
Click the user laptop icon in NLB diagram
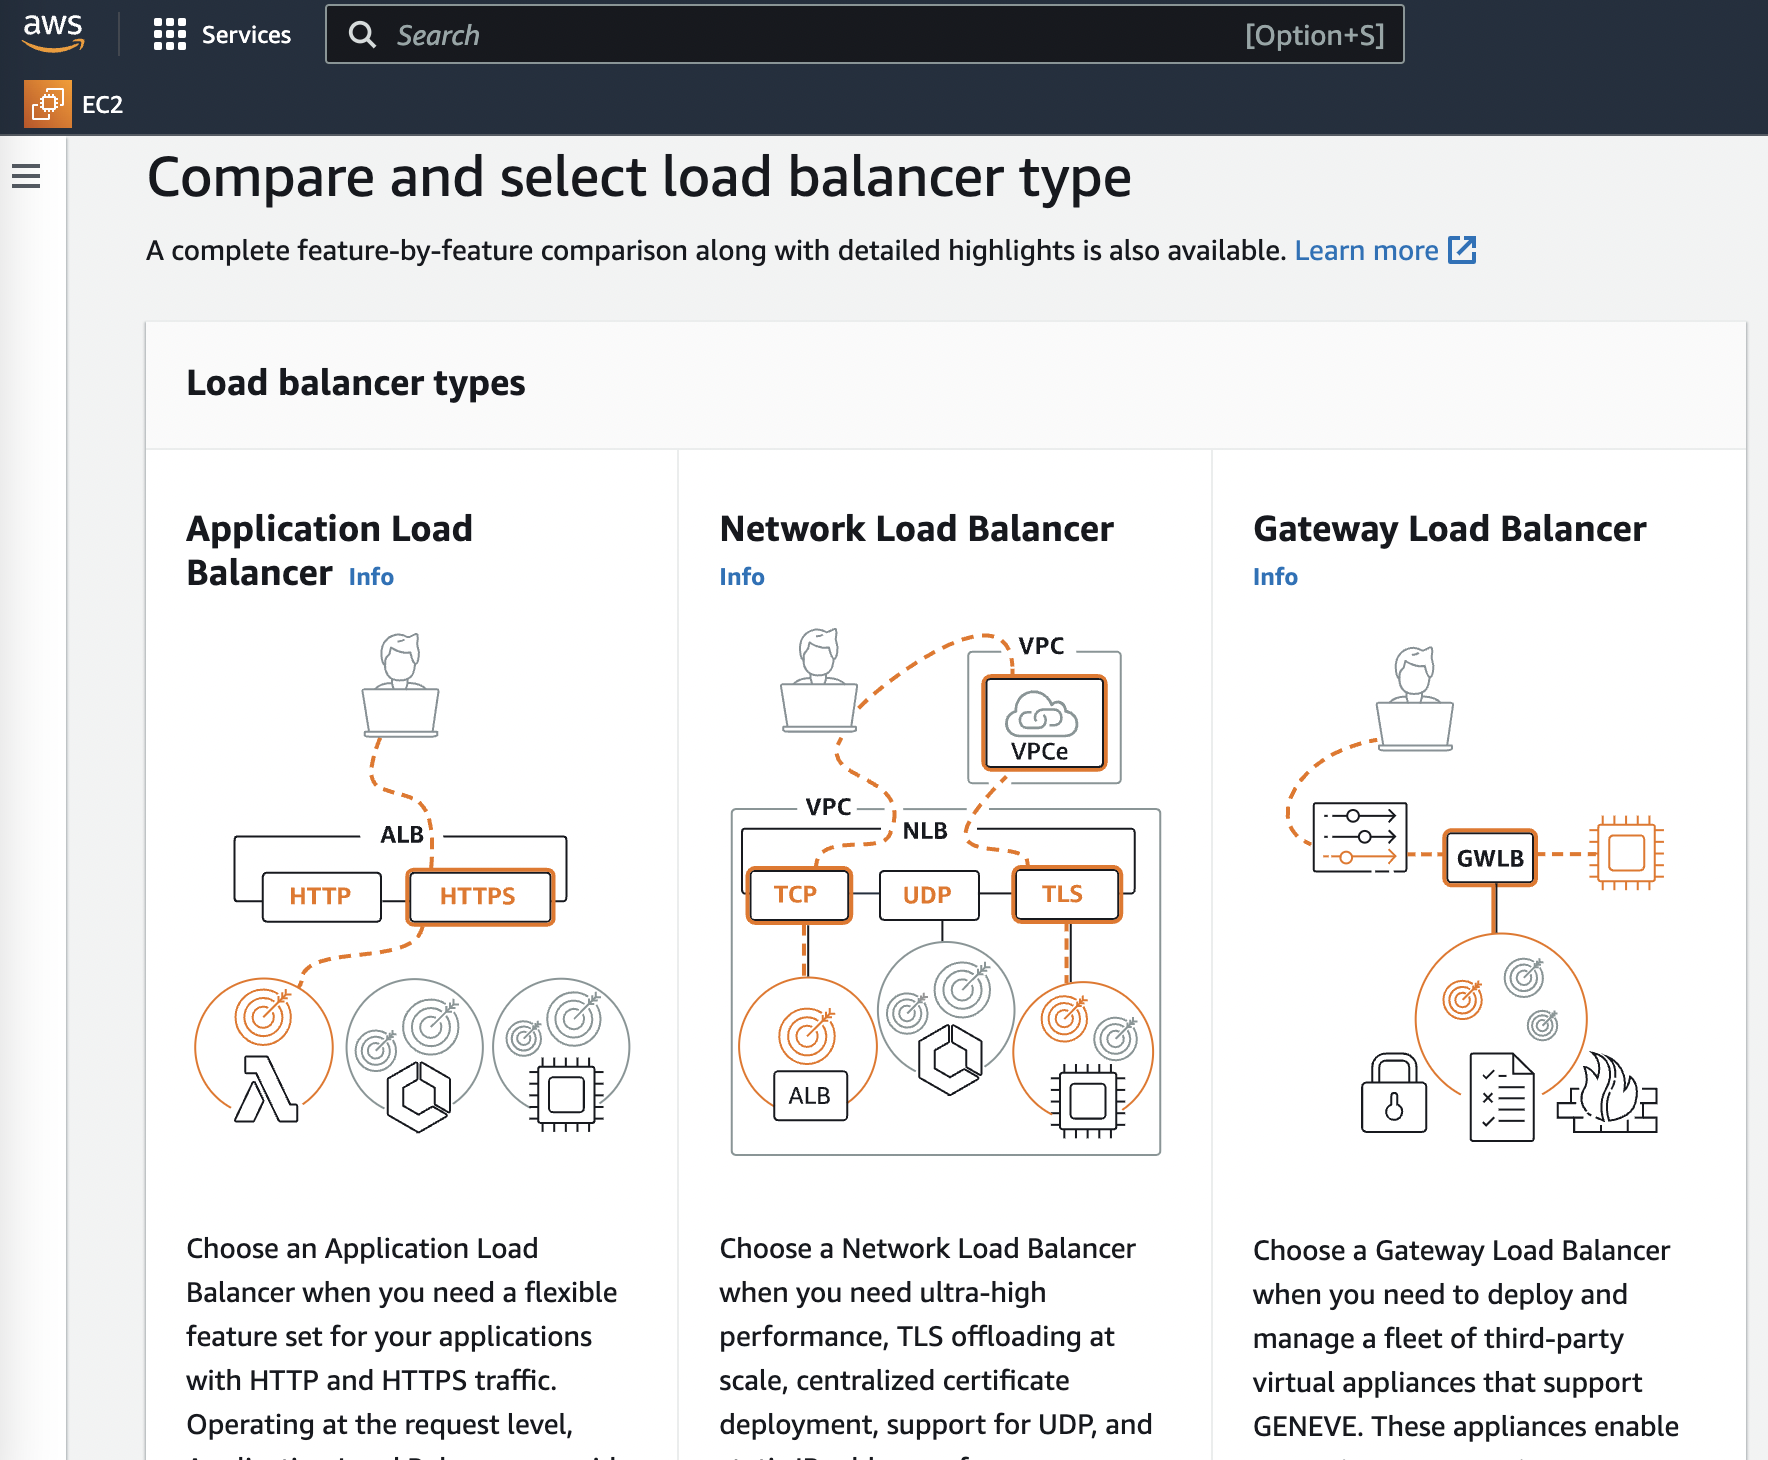pos(819,680)
